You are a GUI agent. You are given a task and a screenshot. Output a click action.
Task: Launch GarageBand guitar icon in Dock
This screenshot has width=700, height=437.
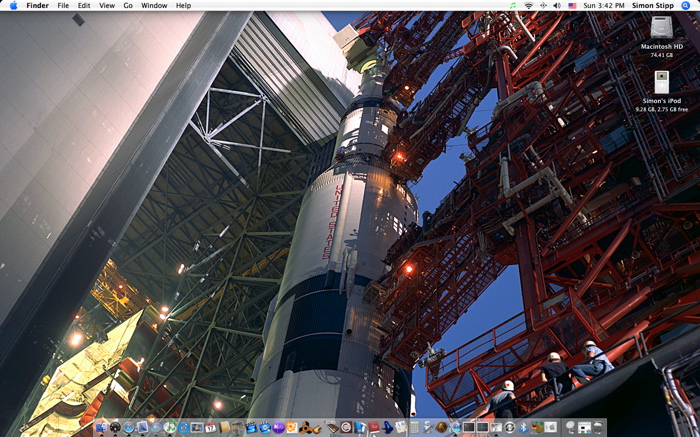coord(317,428)
